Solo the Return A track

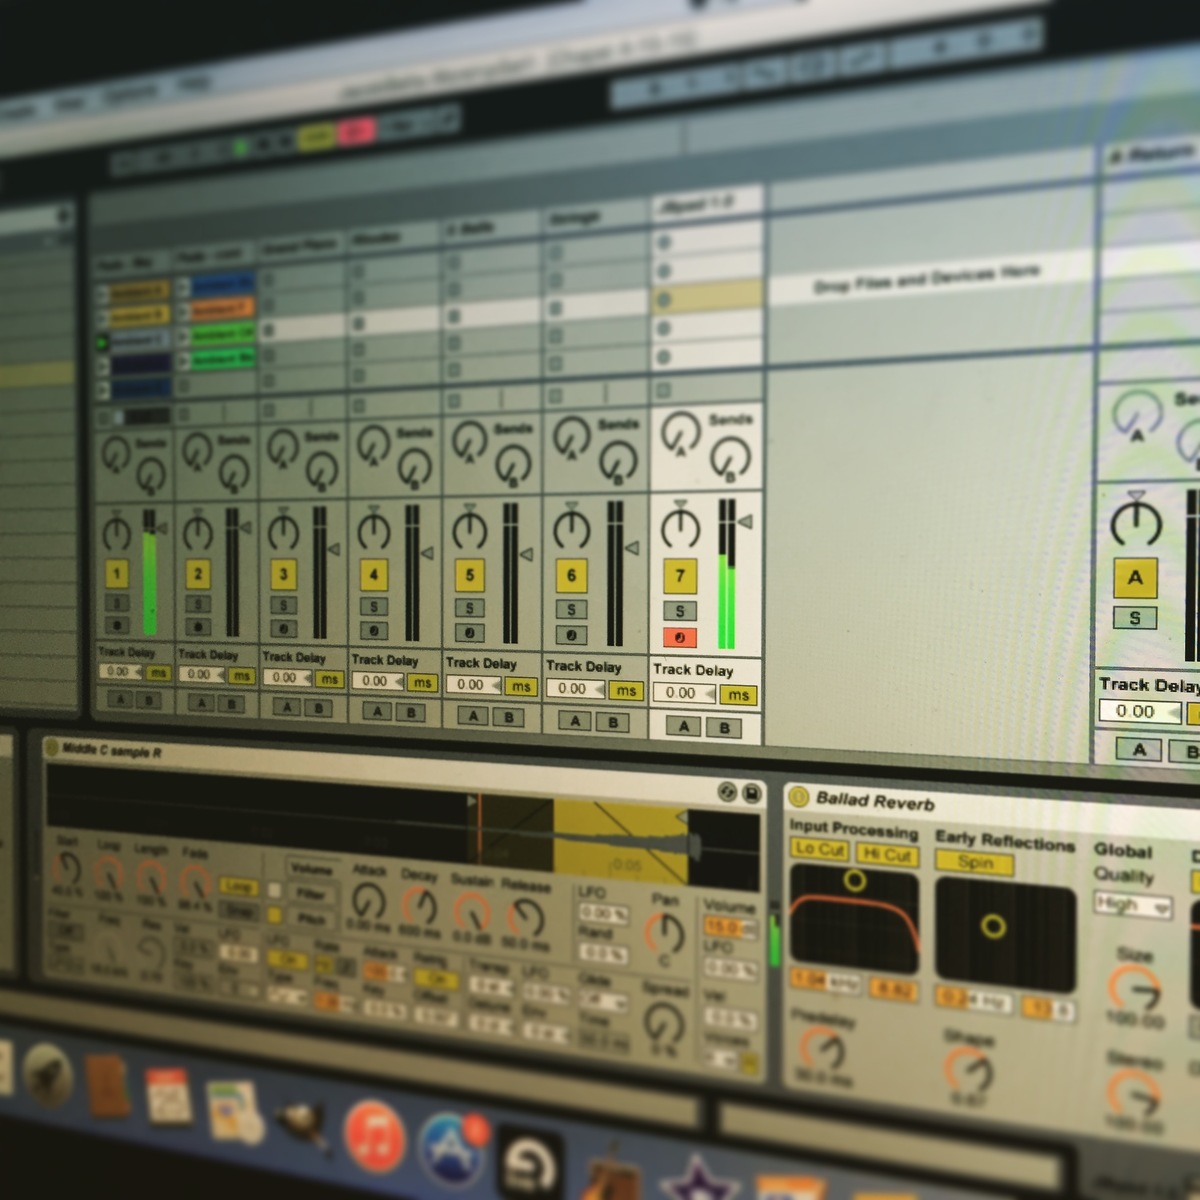click(x=1134, y=618)
